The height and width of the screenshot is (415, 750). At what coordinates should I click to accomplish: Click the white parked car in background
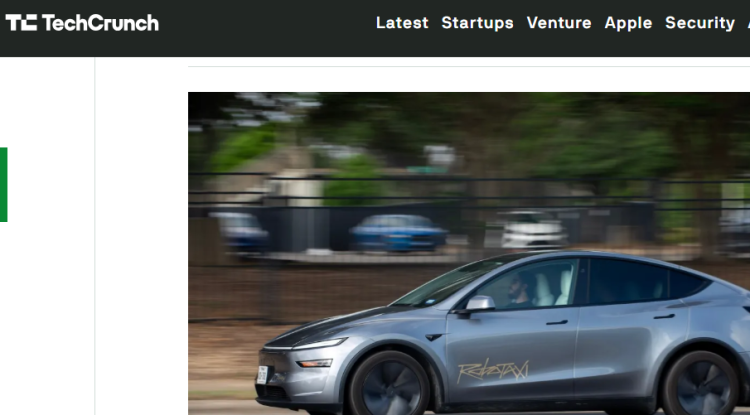(532, 230)
